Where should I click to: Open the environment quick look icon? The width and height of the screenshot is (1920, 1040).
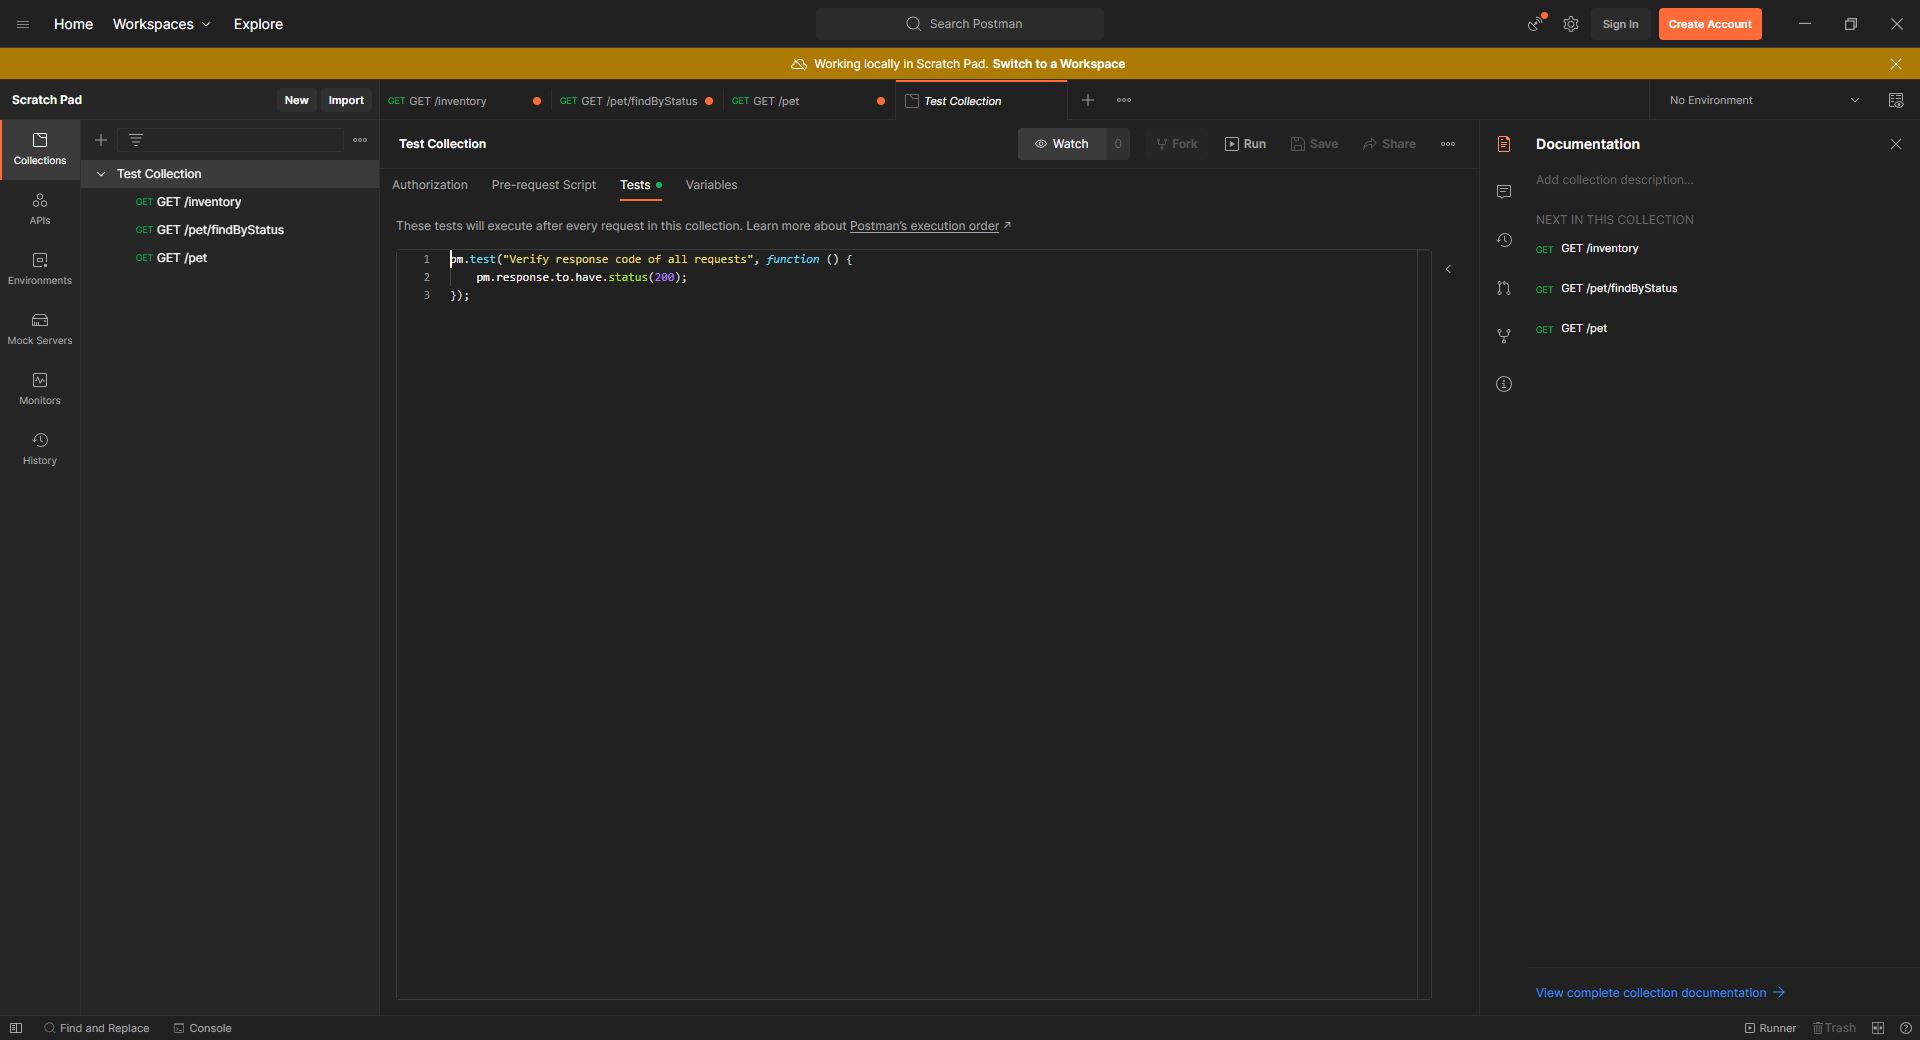point(1896,100)
